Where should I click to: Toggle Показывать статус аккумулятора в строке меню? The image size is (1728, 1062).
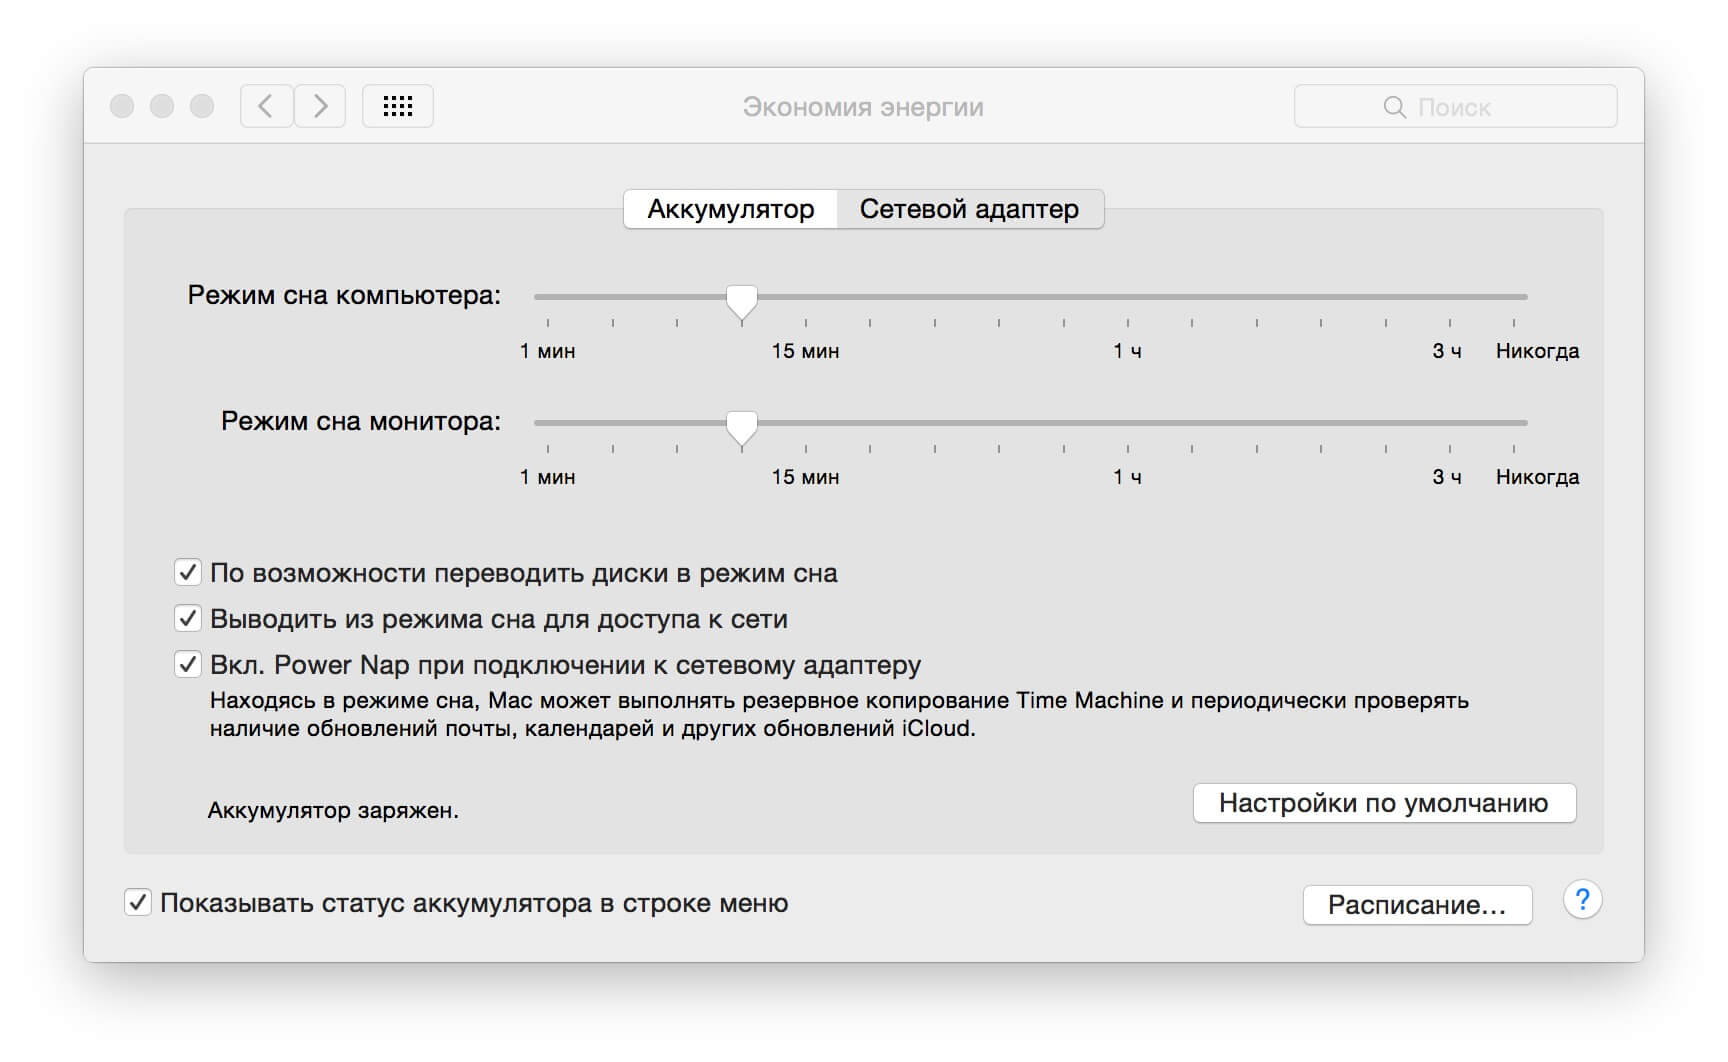click(138, 903)
